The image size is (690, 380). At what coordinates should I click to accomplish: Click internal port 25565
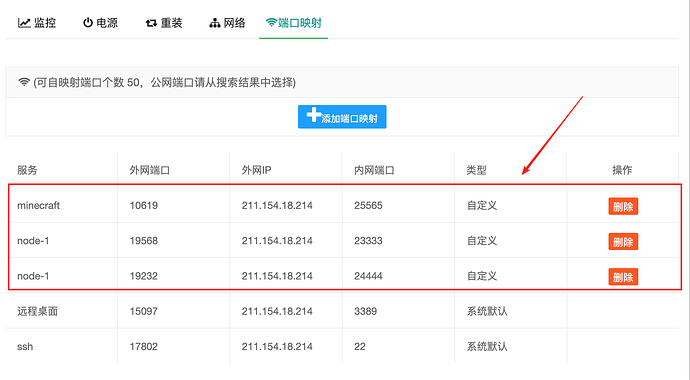[x=368, y=205]
